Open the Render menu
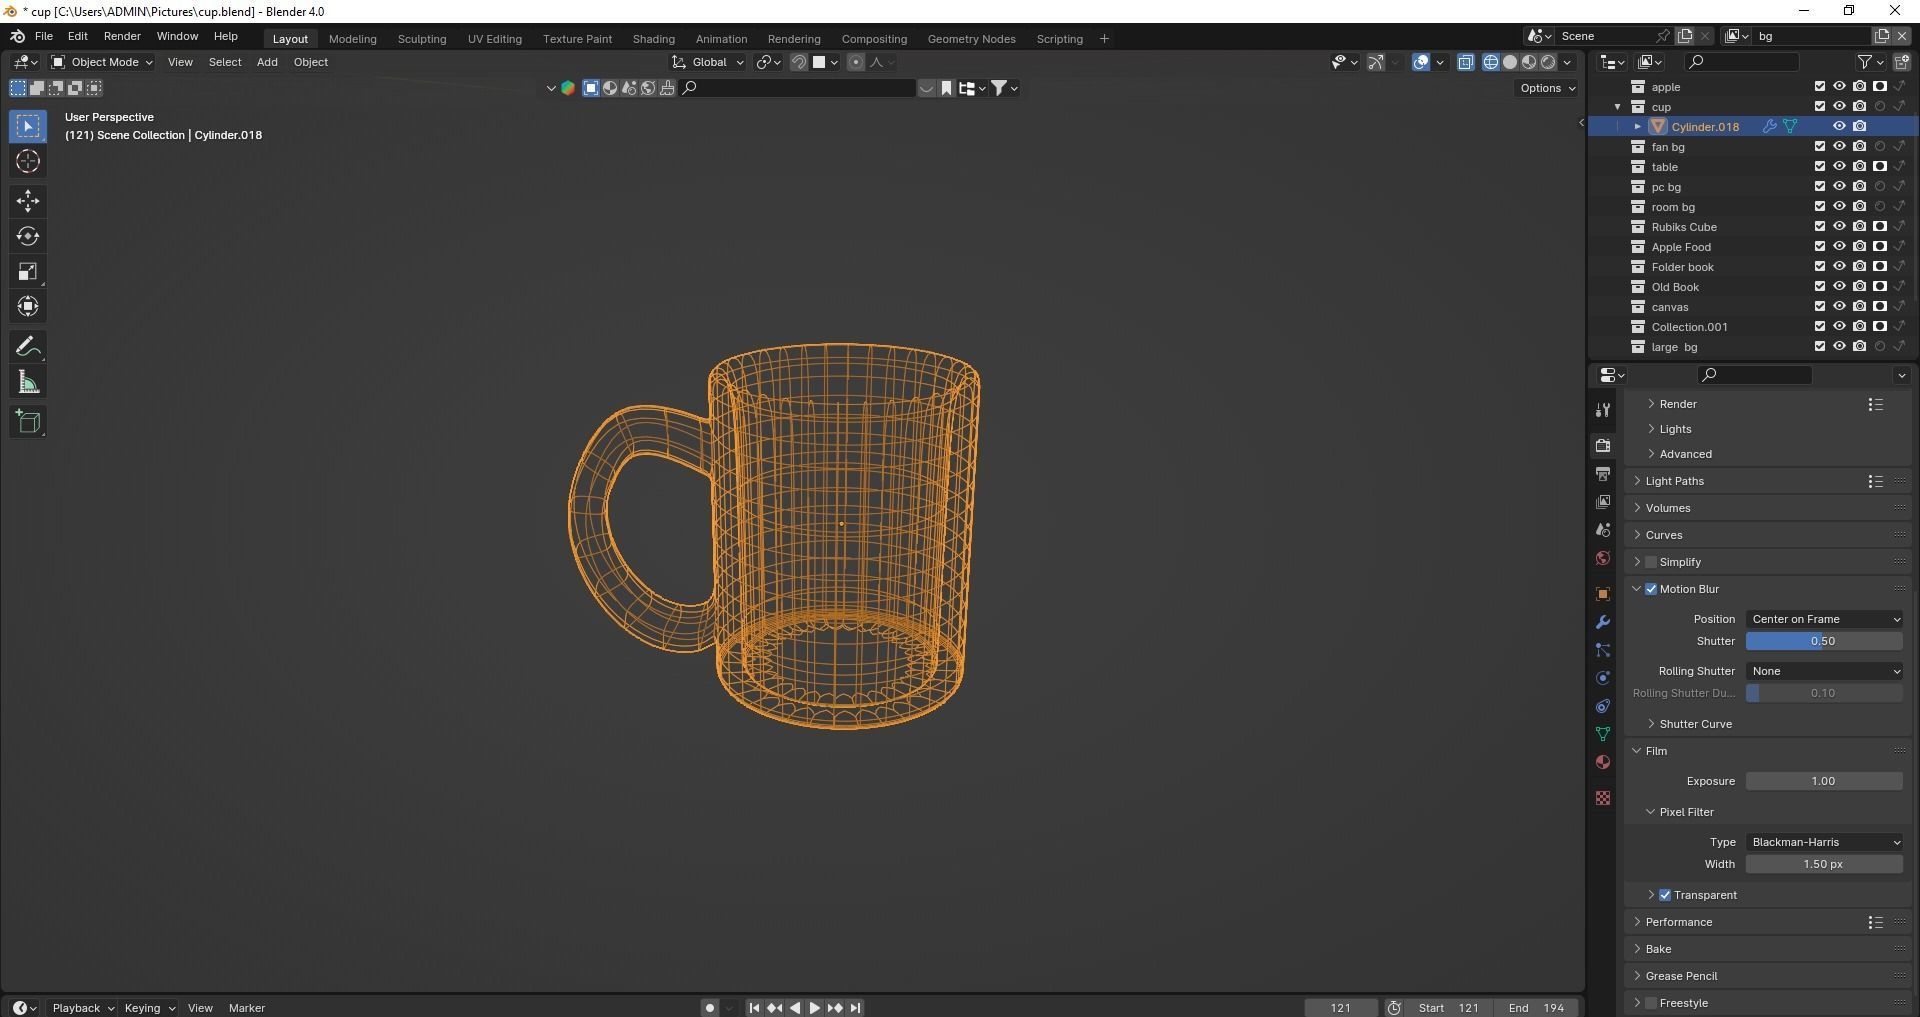 pyautogui.click(x=122, y=36)
